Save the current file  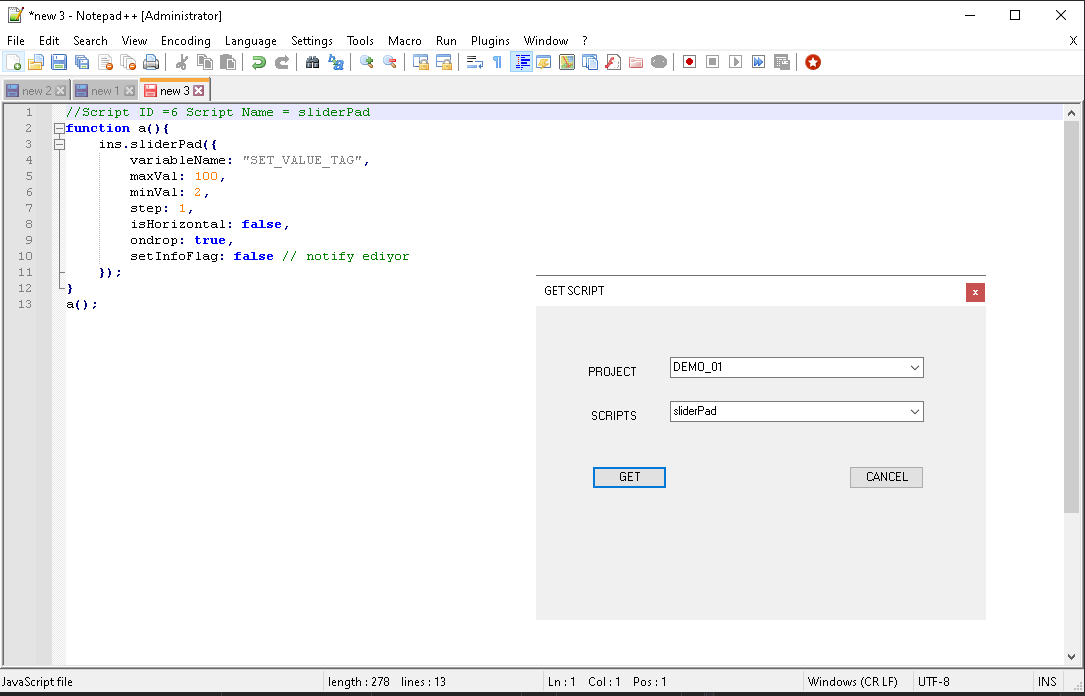[x=59, y=62]
